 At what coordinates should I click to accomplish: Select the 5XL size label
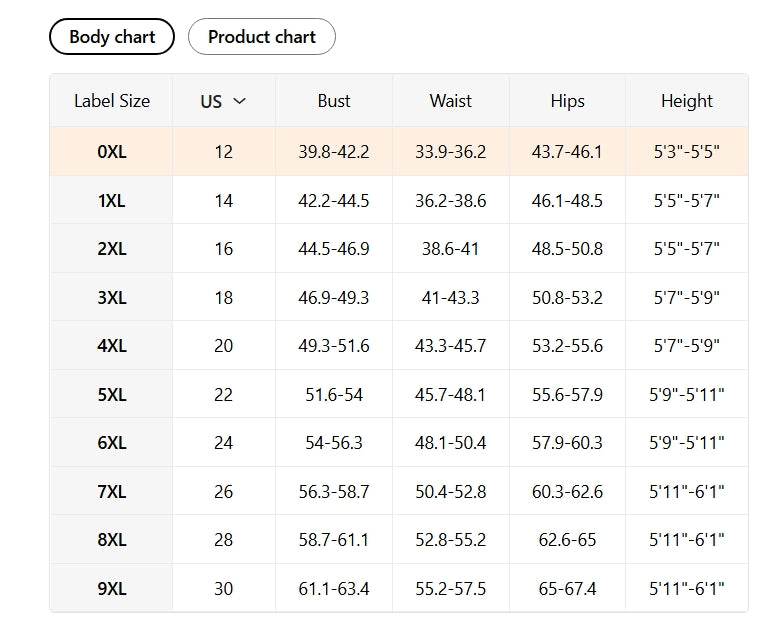pos(112,395)
